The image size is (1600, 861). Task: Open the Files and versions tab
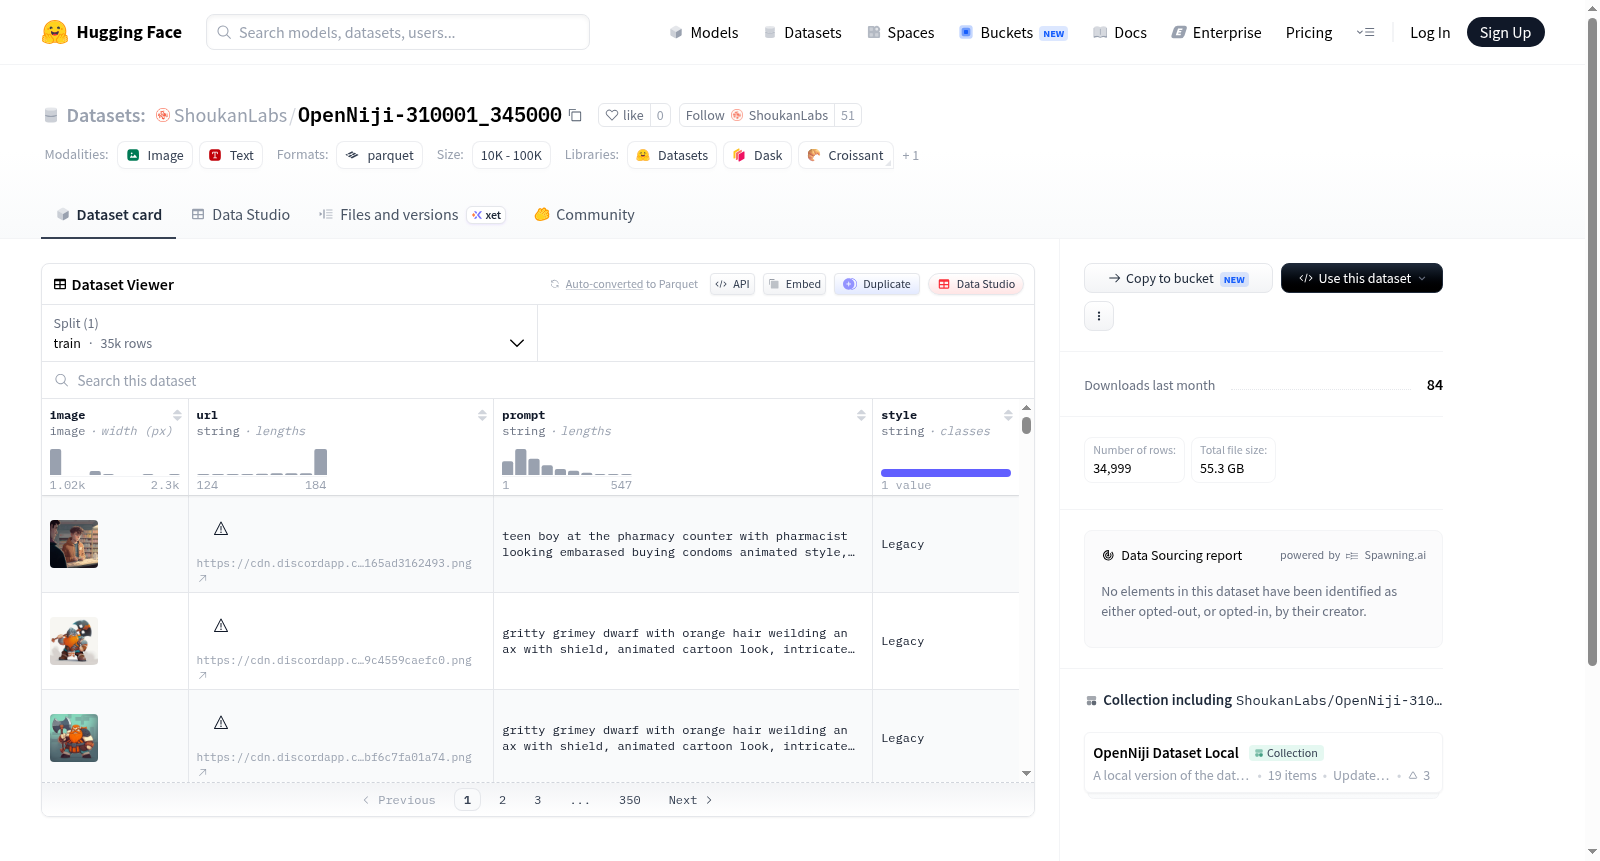[412, 214]
